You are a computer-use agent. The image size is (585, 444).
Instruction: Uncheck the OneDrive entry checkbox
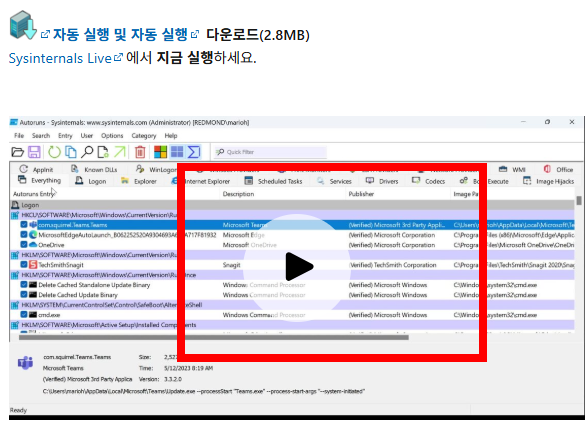click(x=24, y=245)
